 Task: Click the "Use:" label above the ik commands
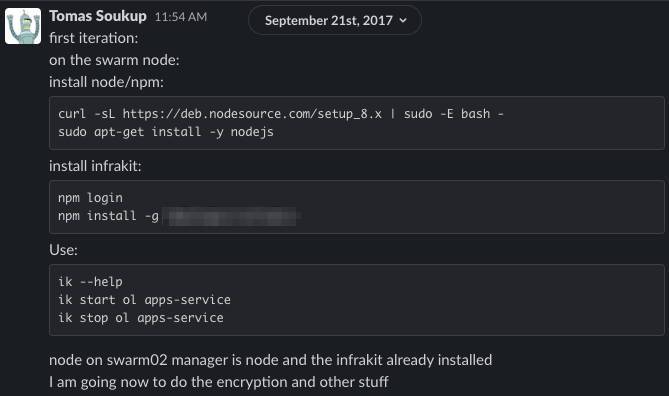point(64,250)
